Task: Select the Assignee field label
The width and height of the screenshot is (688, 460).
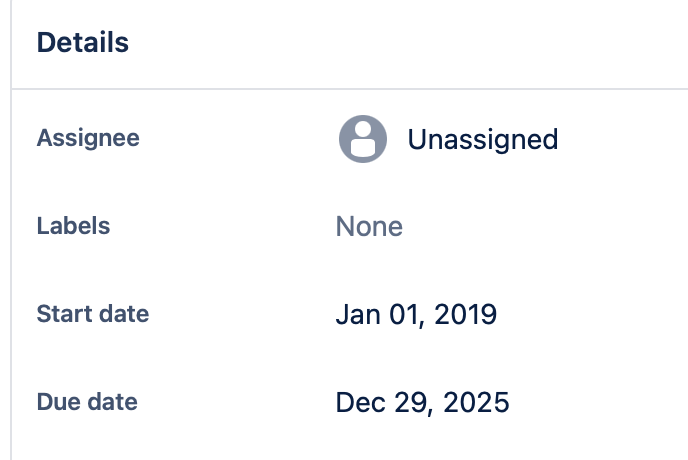Action: [x=88, y=139]
